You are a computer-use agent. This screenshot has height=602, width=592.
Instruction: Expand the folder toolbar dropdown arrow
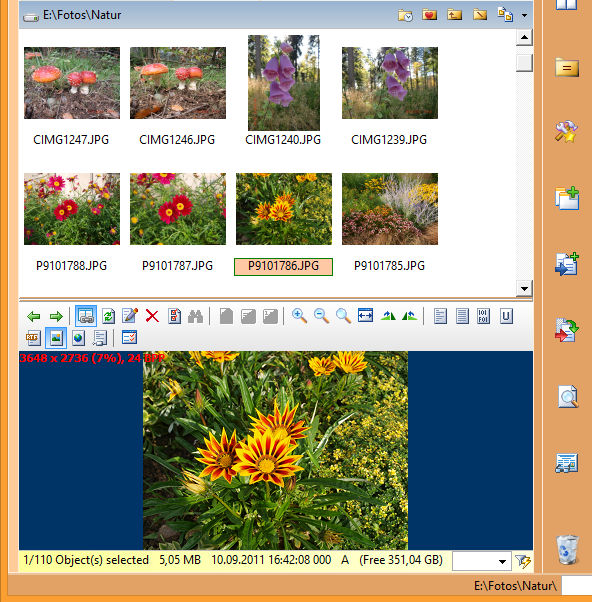coord(524,15)
